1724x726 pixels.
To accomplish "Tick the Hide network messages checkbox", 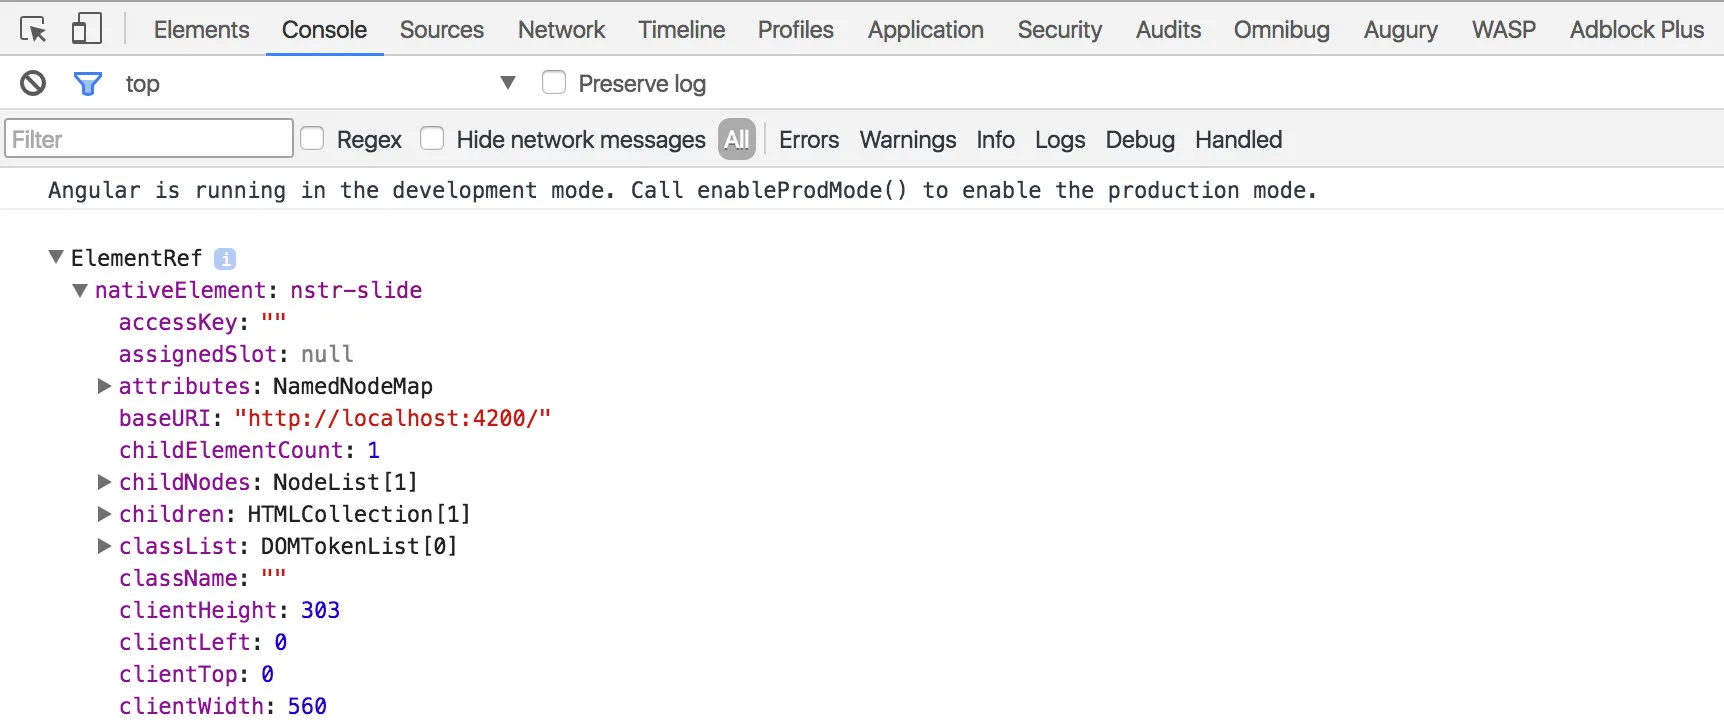I will click(x=432, y=139).
